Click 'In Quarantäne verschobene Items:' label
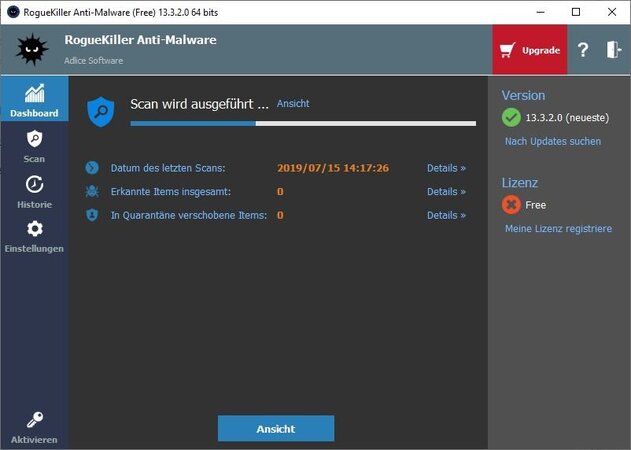 coord(189,215)
